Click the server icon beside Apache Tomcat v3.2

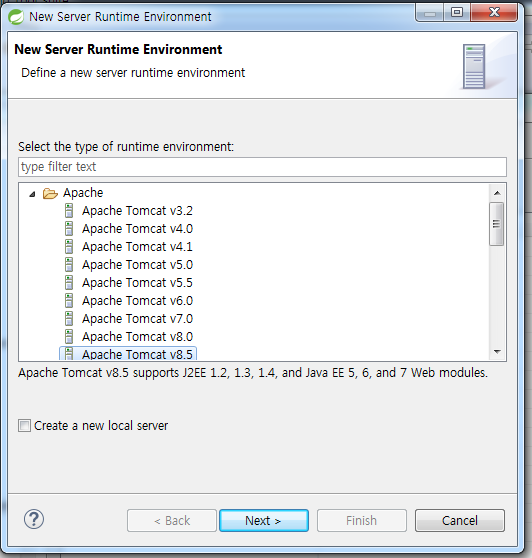(x=69, y=211)
